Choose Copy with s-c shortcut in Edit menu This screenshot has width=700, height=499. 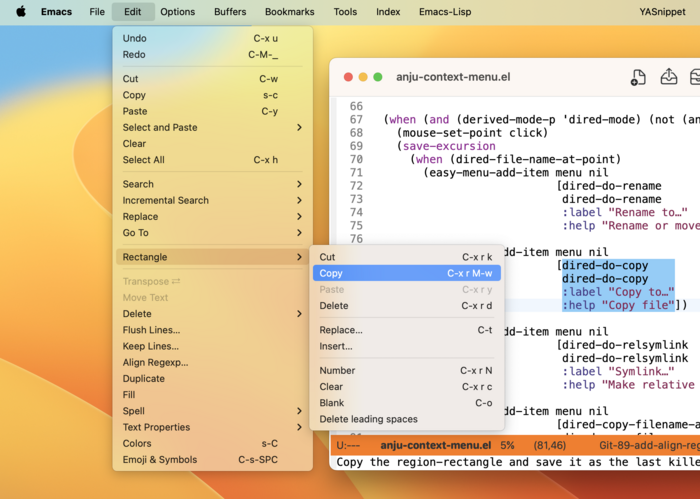[x=212, y=95]
